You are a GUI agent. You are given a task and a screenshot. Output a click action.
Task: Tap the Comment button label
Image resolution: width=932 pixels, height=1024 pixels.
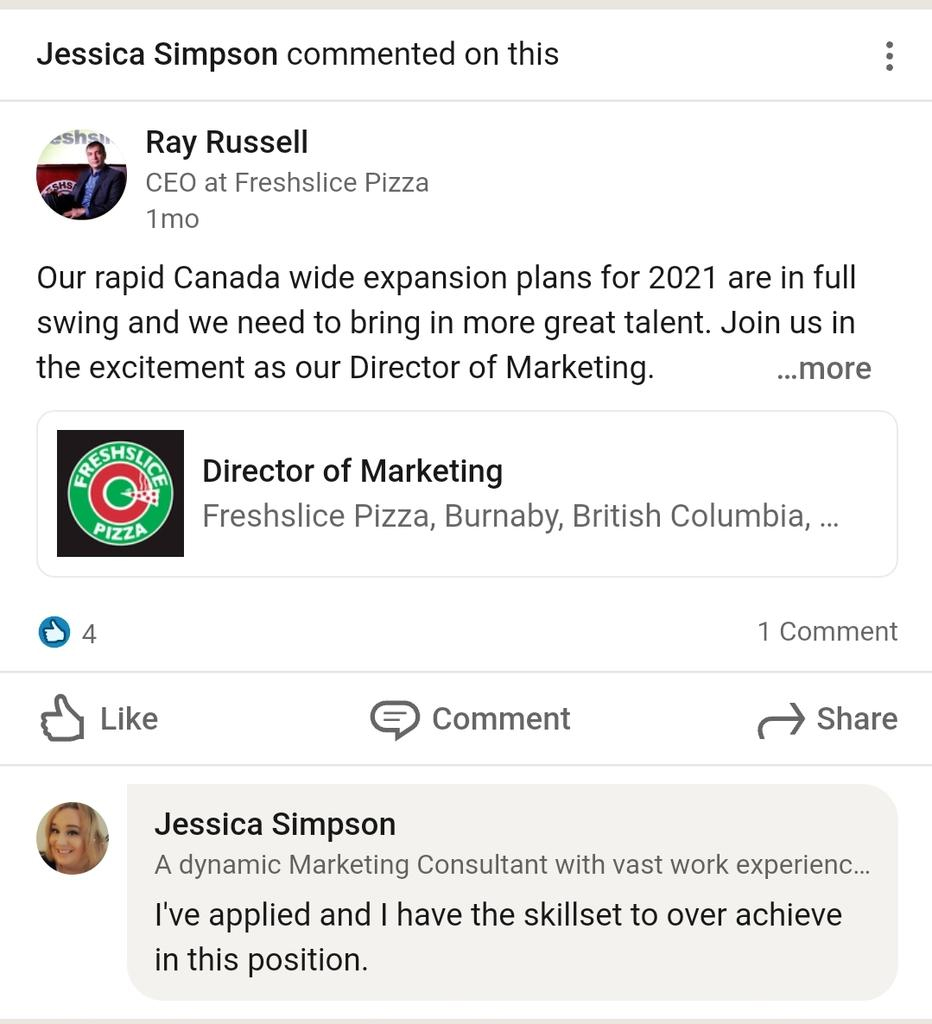pos(501,719)
